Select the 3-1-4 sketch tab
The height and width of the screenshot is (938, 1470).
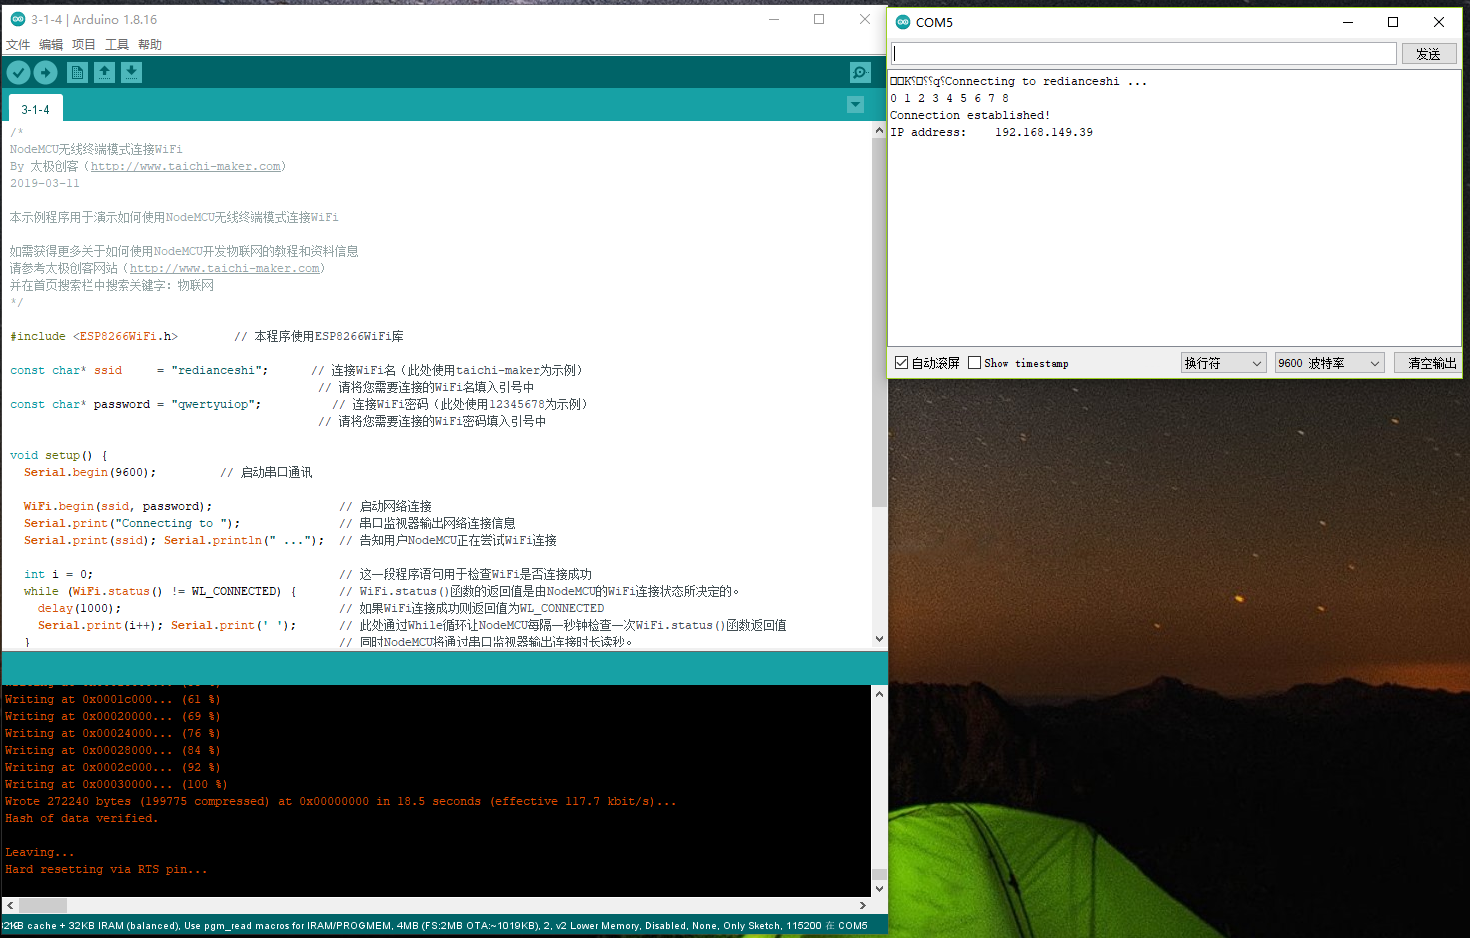pyautogui.click(x=36, y=109)
